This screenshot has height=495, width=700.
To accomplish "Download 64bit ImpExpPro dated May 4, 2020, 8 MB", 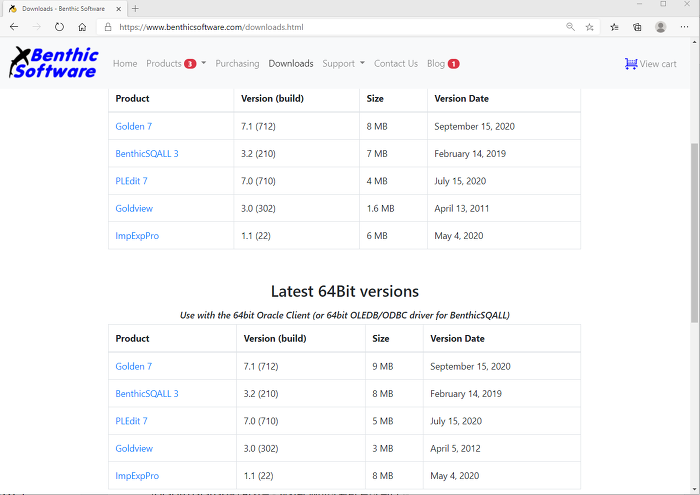I will pyautogui.click(x=137, y=476).
